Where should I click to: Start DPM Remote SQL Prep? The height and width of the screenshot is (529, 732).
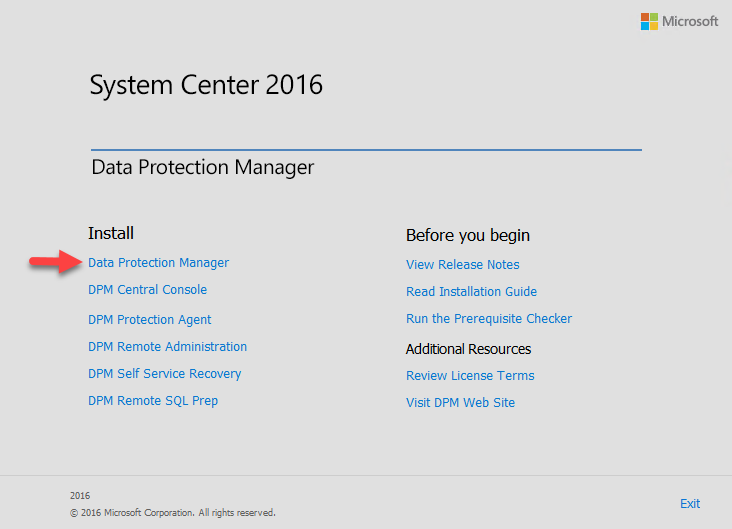[153, 401]
